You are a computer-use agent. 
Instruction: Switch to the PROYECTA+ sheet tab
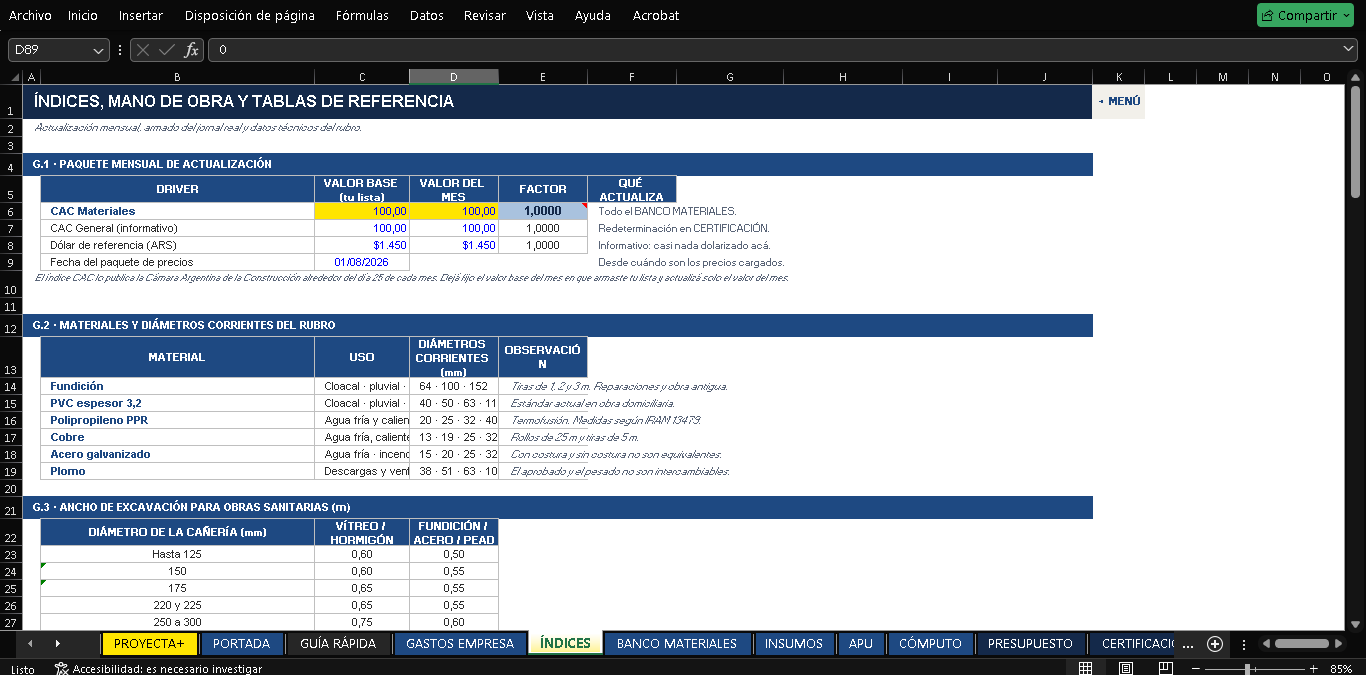[x=150, y=644]
